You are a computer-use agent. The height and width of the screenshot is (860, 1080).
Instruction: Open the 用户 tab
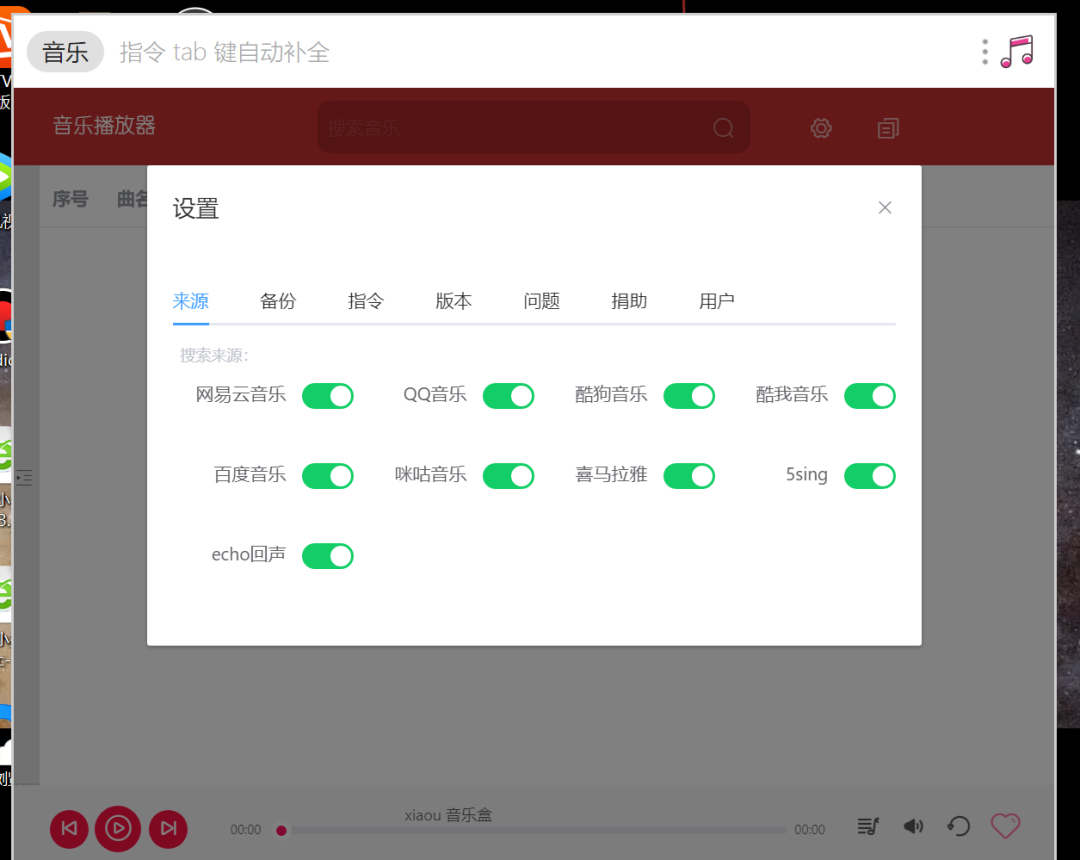716,301
